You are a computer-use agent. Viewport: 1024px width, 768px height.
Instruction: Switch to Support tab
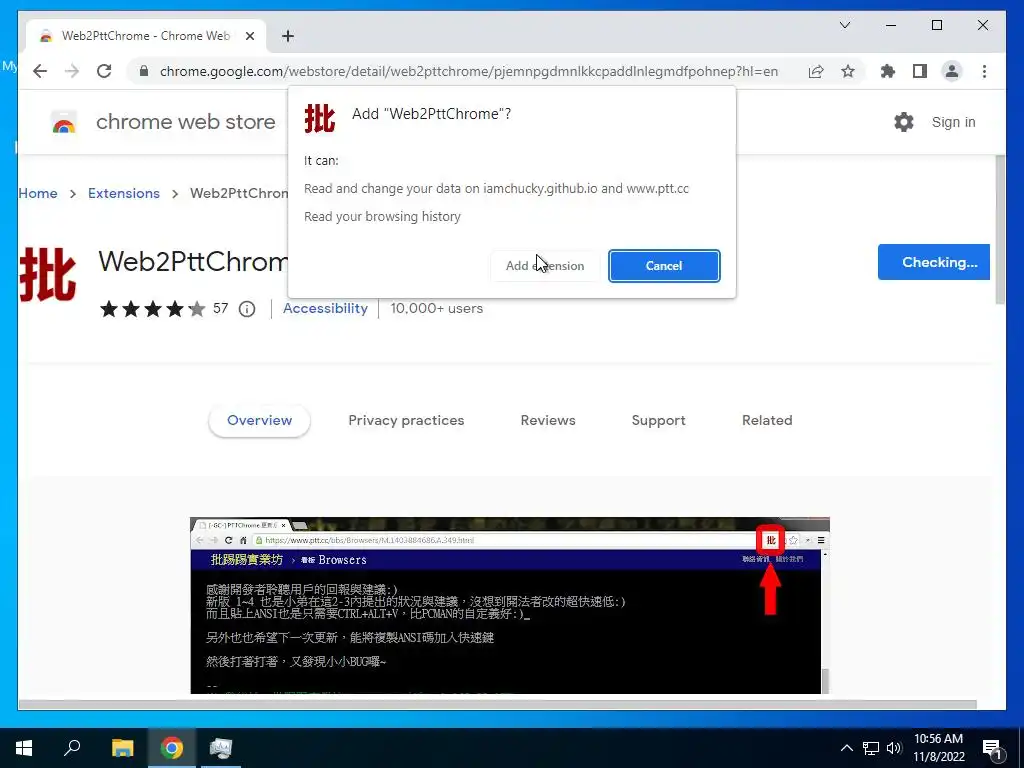(658, 421)
